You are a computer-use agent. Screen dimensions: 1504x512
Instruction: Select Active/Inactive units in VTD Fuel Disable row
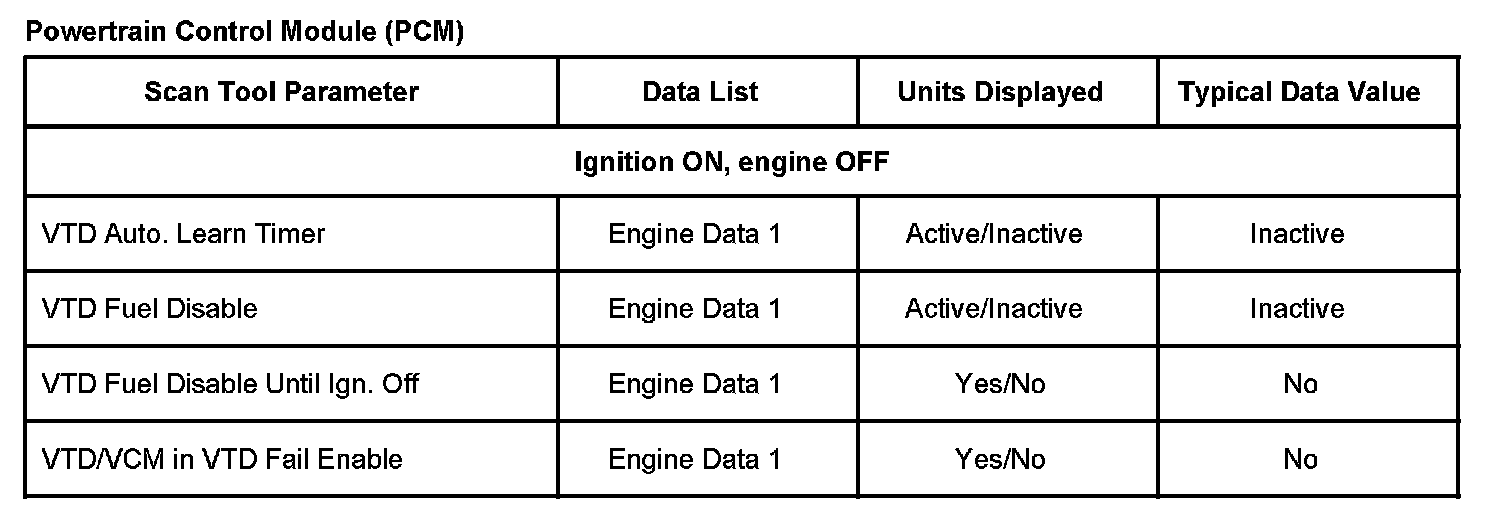(994, 308)
